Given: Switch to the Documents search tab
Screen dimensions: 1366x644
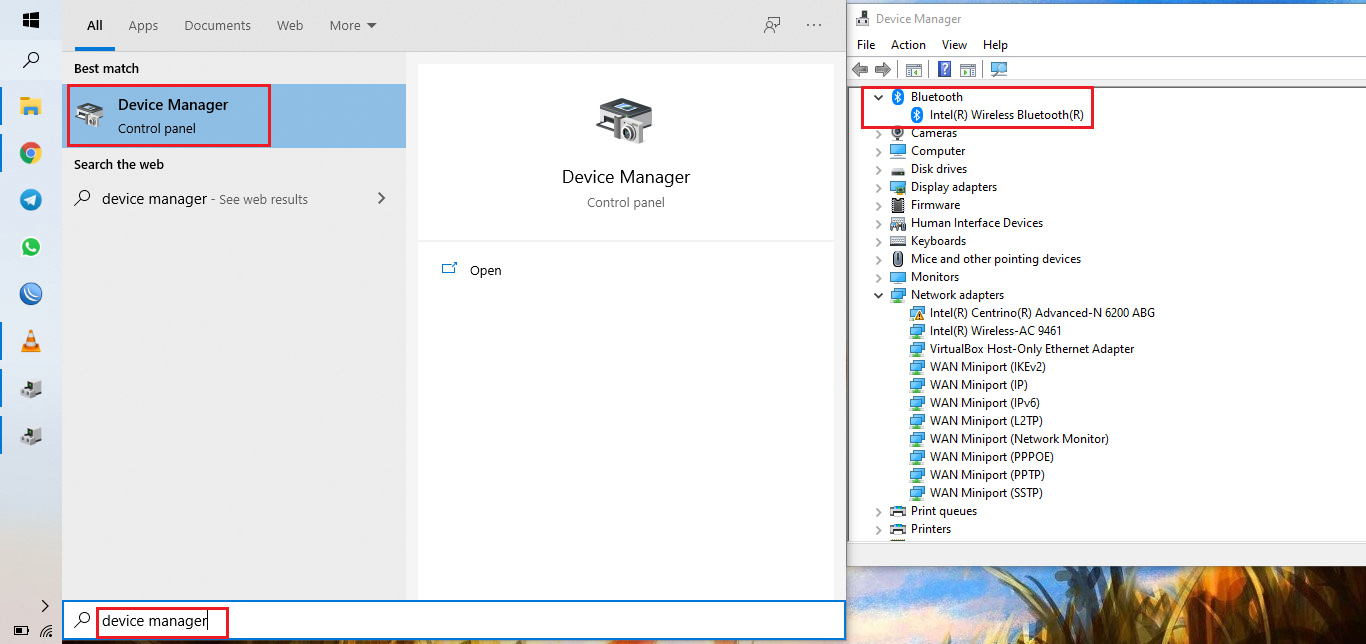Looking at the screenshot, I should 217,25.
